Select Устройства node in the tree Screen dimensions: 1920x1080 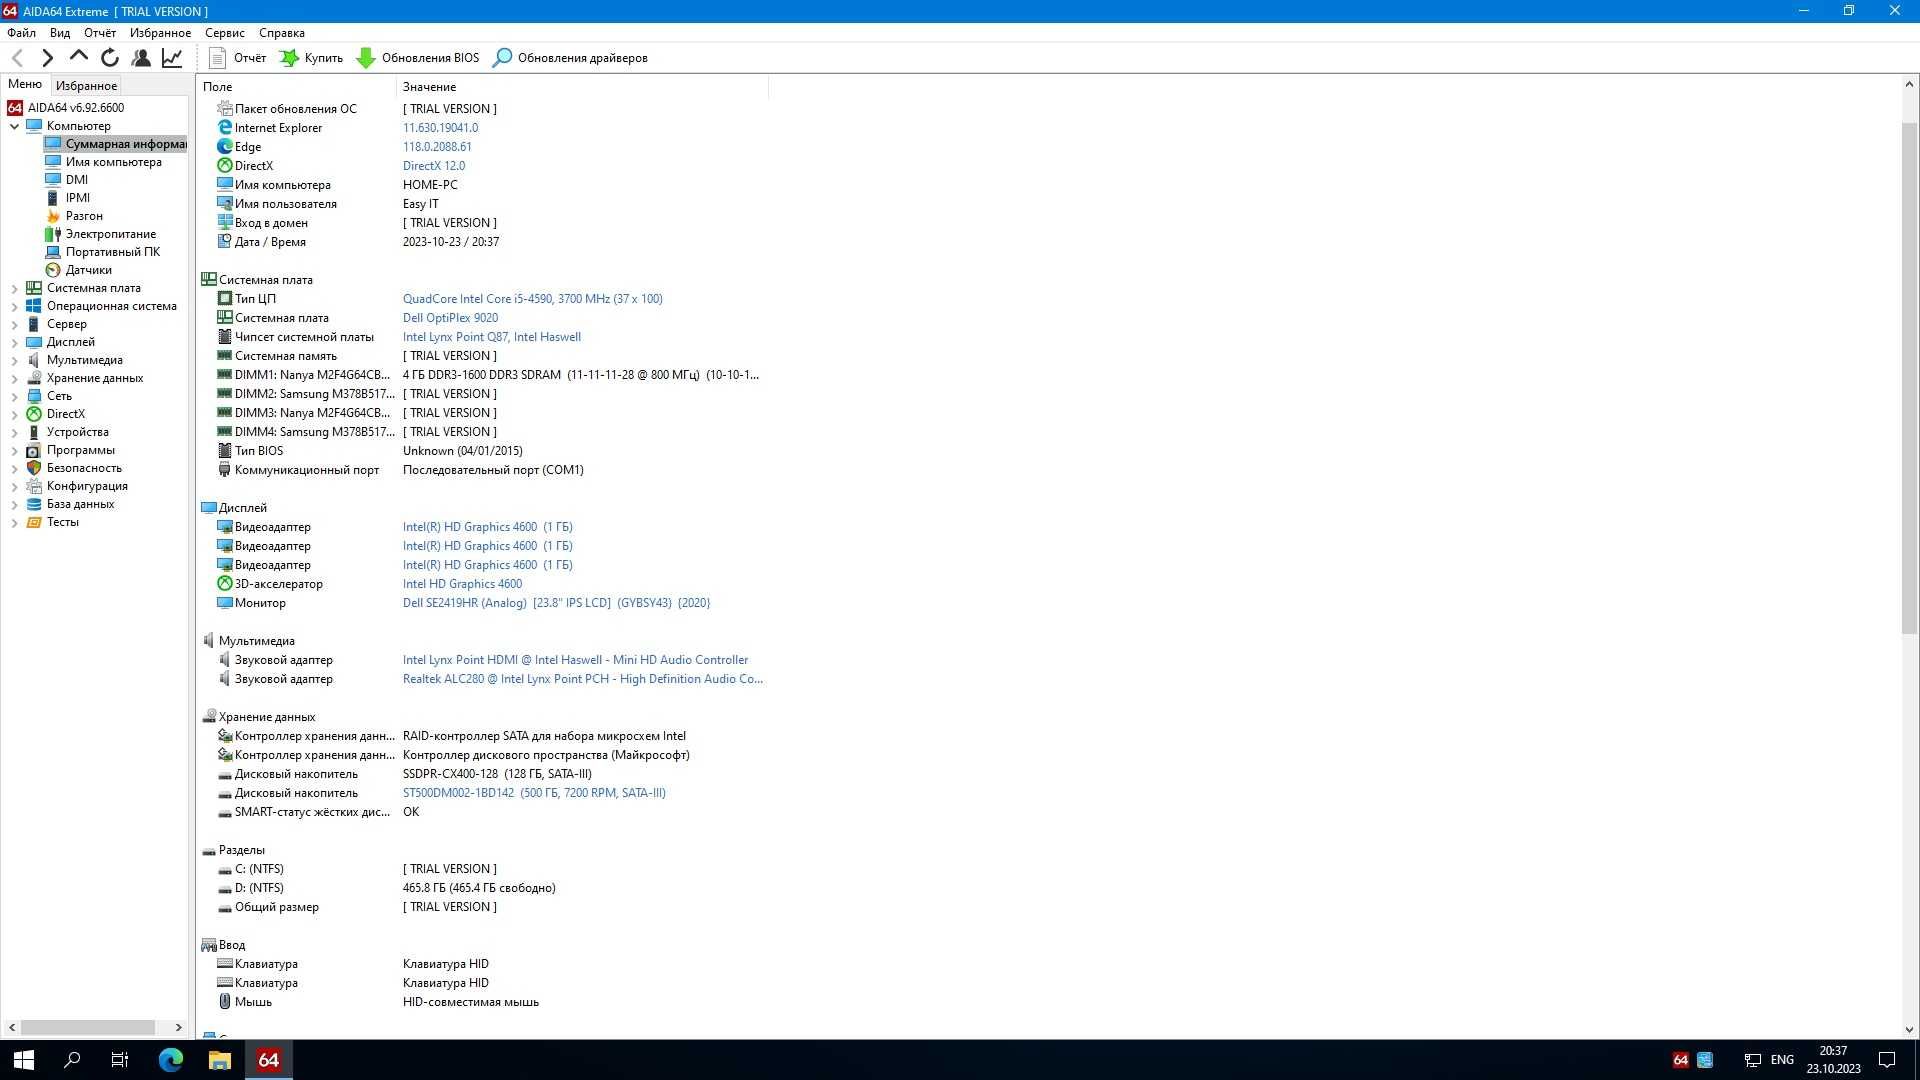[x=77, y=432]
